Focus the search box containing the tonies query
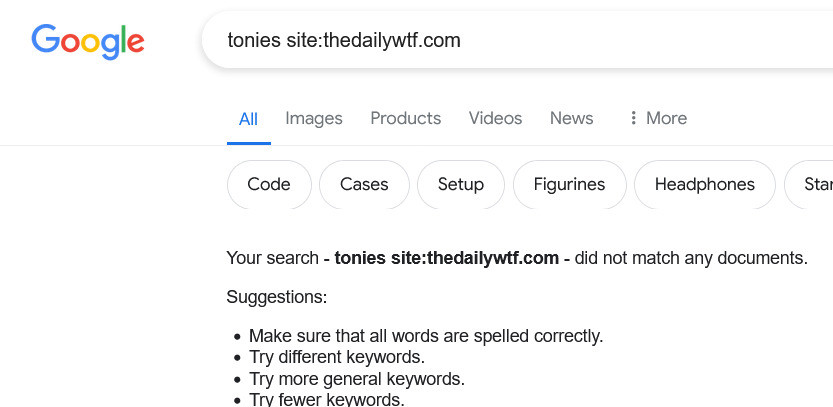Image resolution: width=833 pixels, height=407 pixels. point(500,41)
